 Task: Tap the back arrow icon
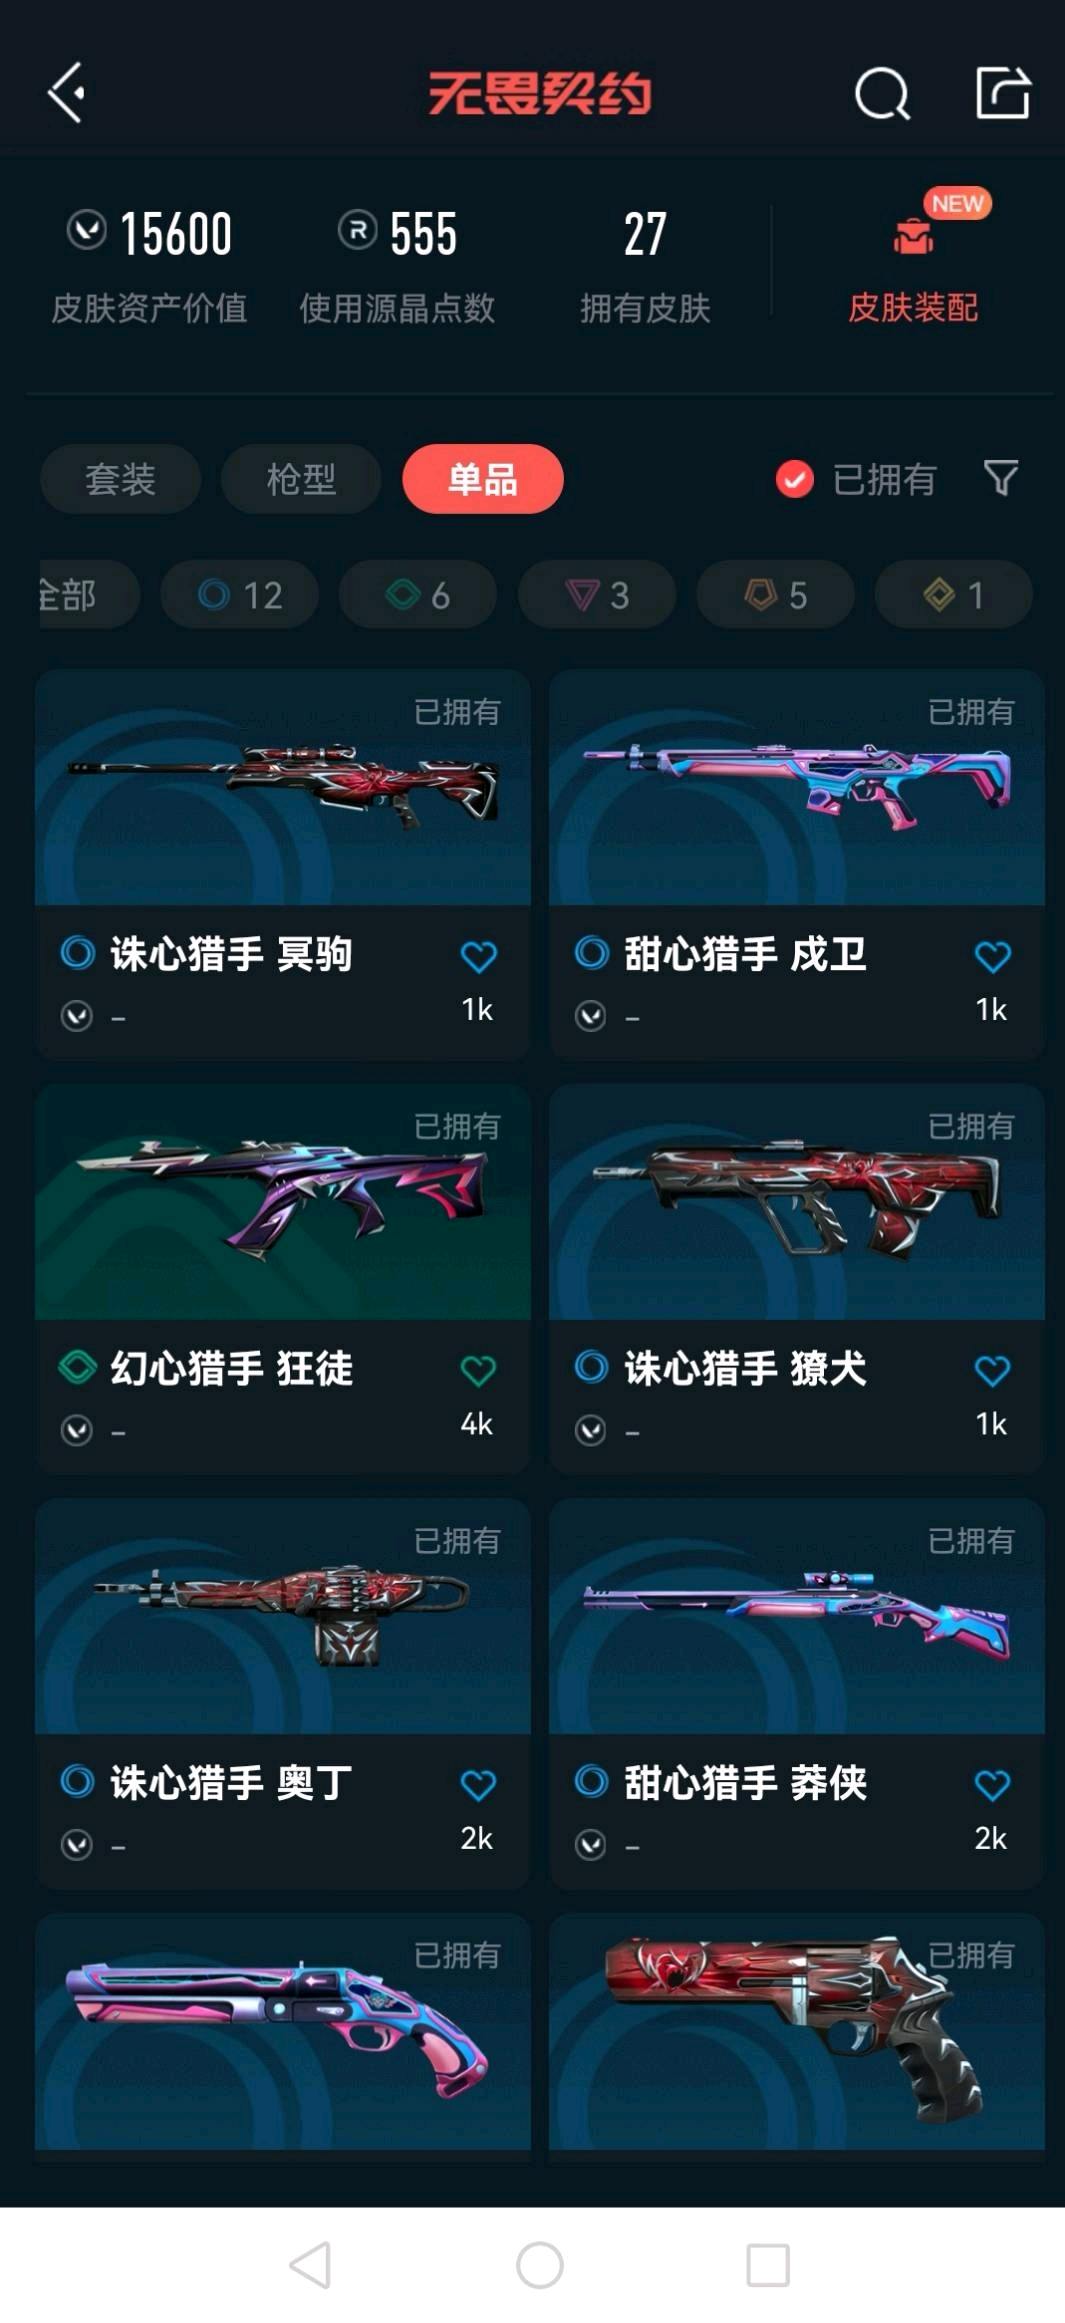(66, 93)
